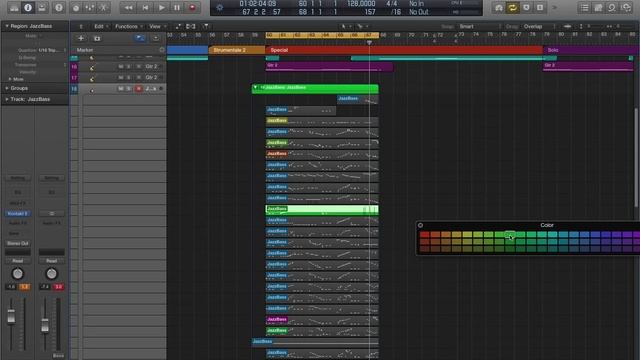
Task: Pick the green swatch under the cursor
Action: coord(510,234)
